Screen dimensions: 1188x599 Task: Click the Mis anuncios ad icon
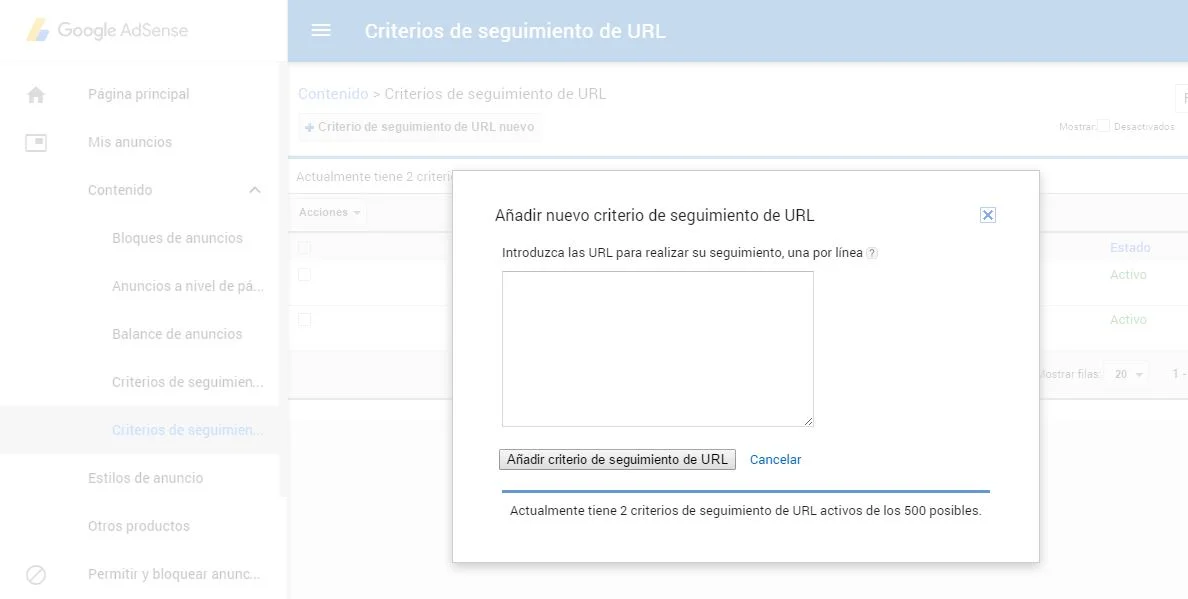point(36,143)
